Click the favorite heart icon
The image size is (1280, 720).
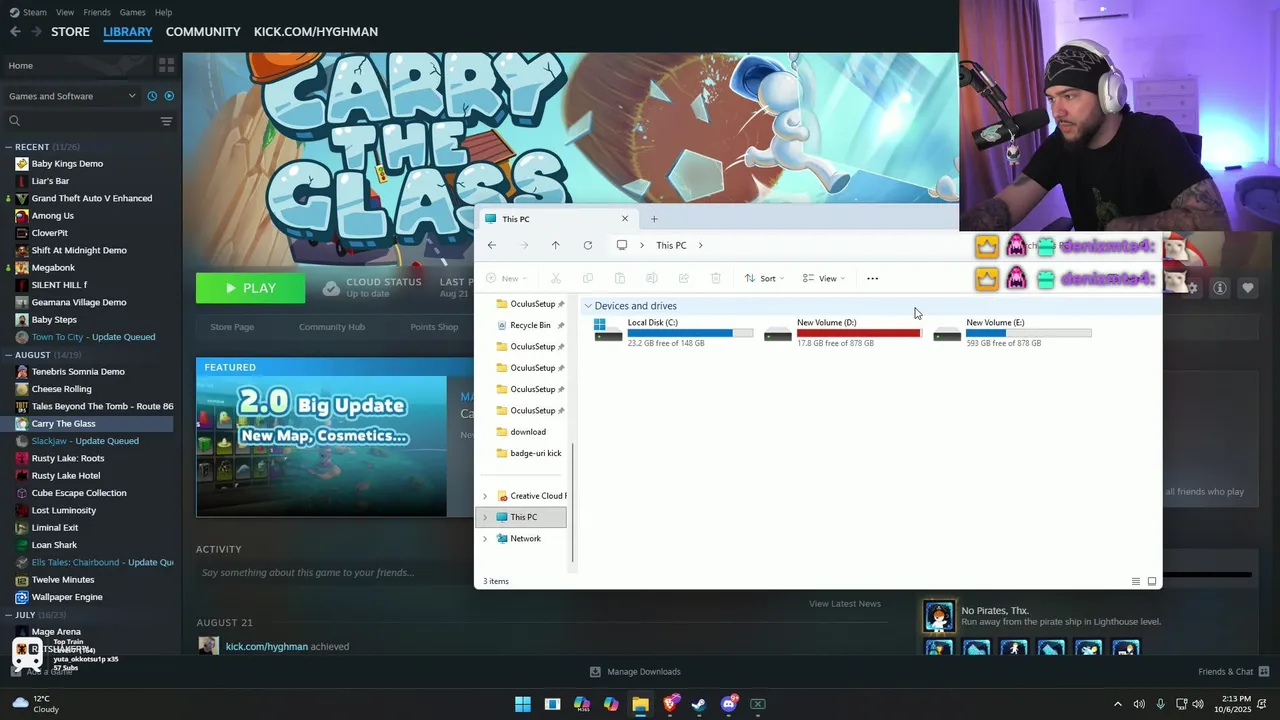pyautogui.click(x=1248, y=288)
